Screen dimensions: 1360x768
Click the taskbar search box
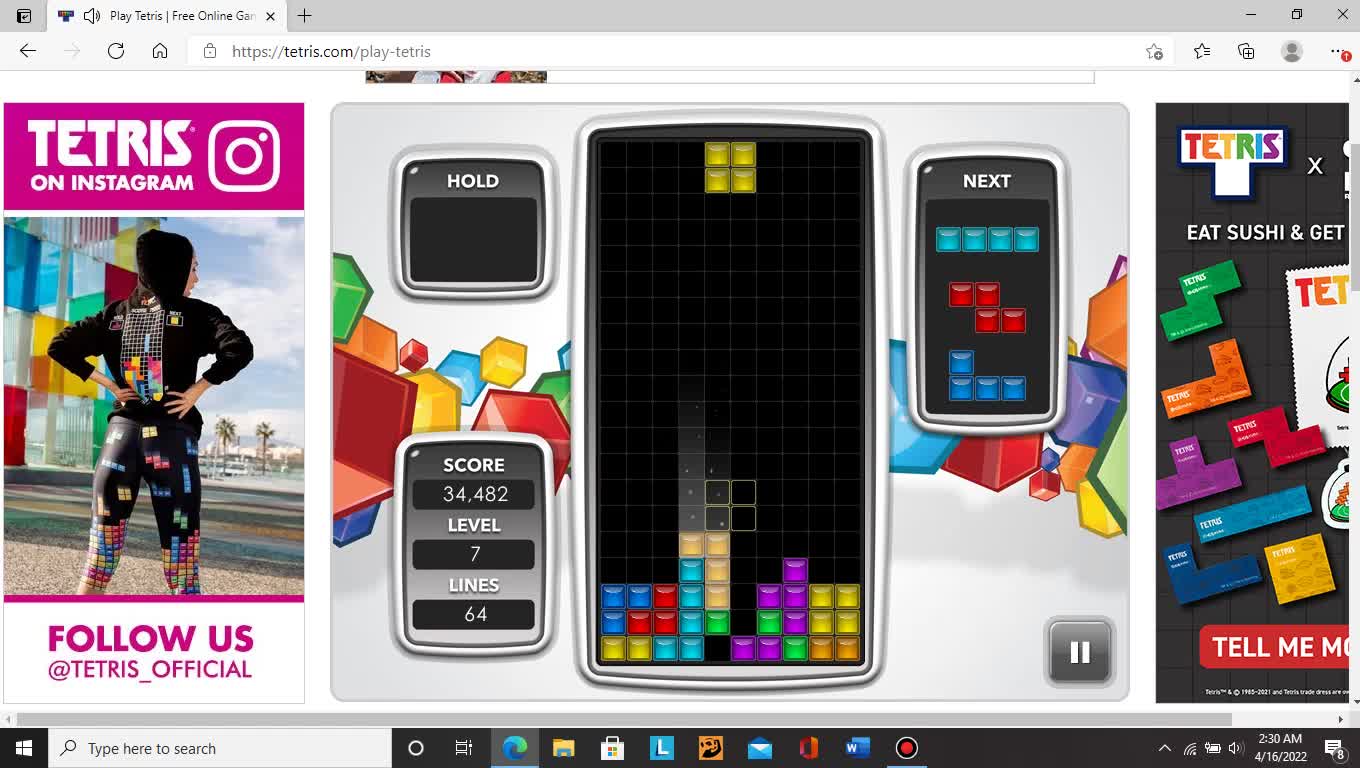(220, 748)
